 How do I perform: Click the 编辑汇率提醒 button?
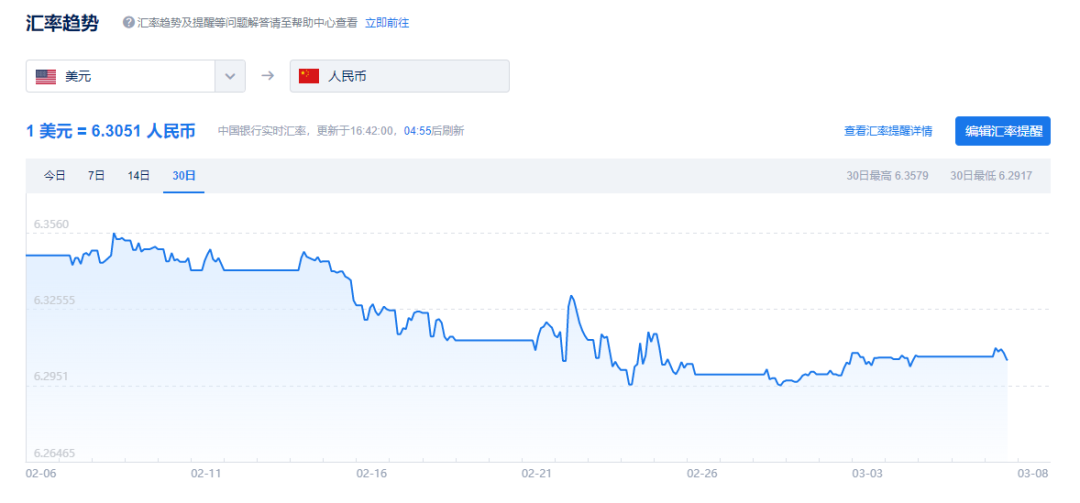click(1003, 131)
